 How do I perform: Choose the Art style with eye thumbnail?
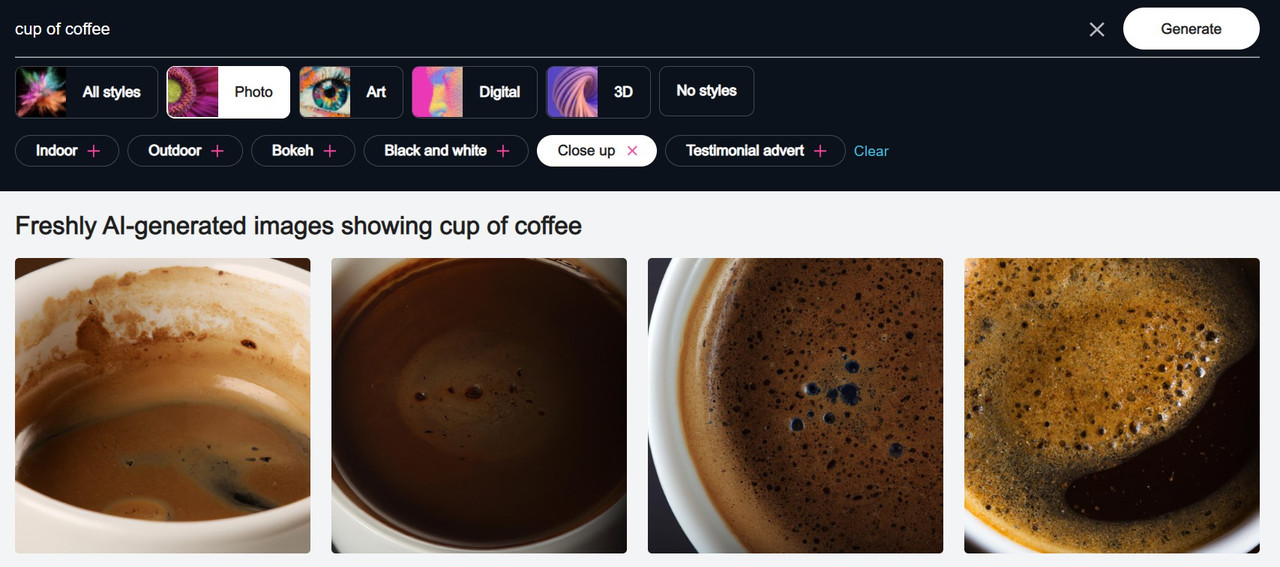pos(351,92)
